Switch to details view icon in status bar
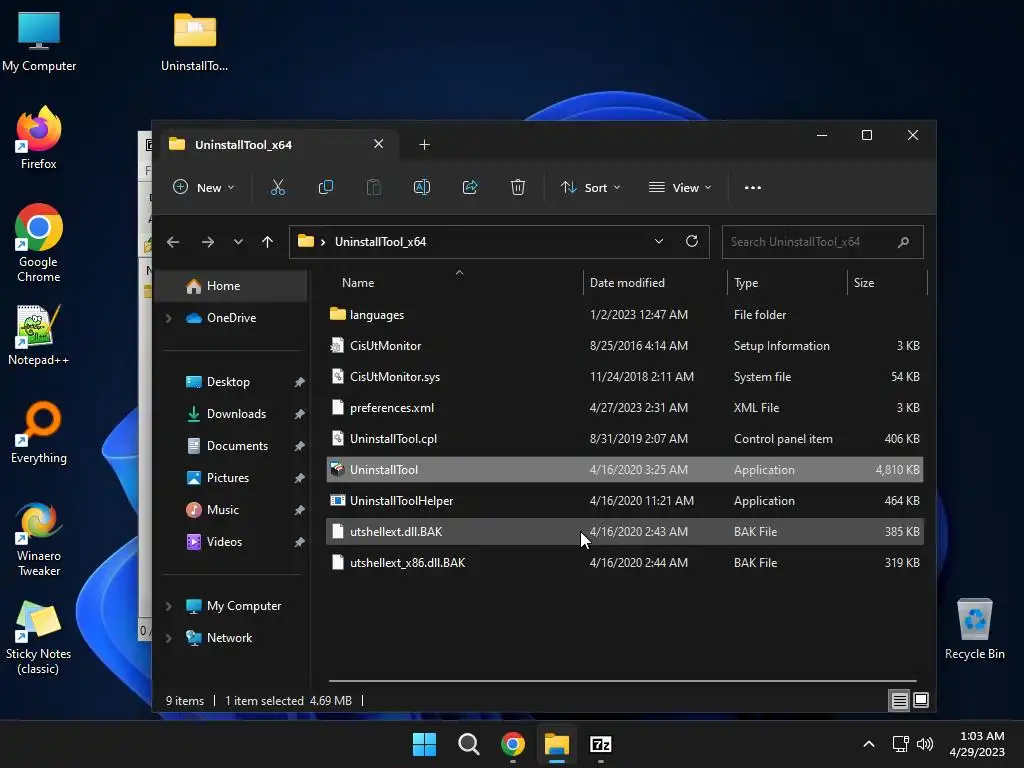Screen dimensions: 1024x768 899,700
